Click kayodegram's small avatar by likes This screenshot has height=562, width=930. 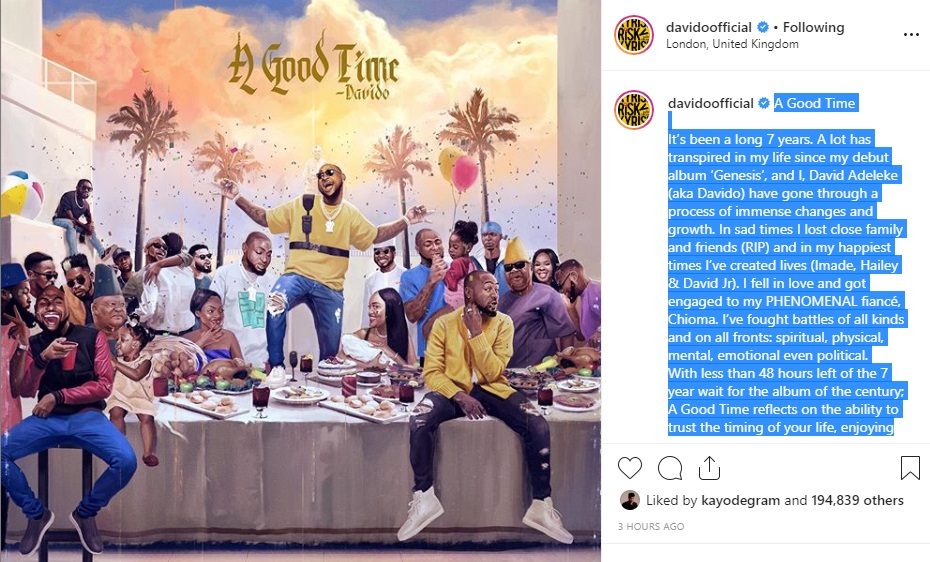(629, 500)
